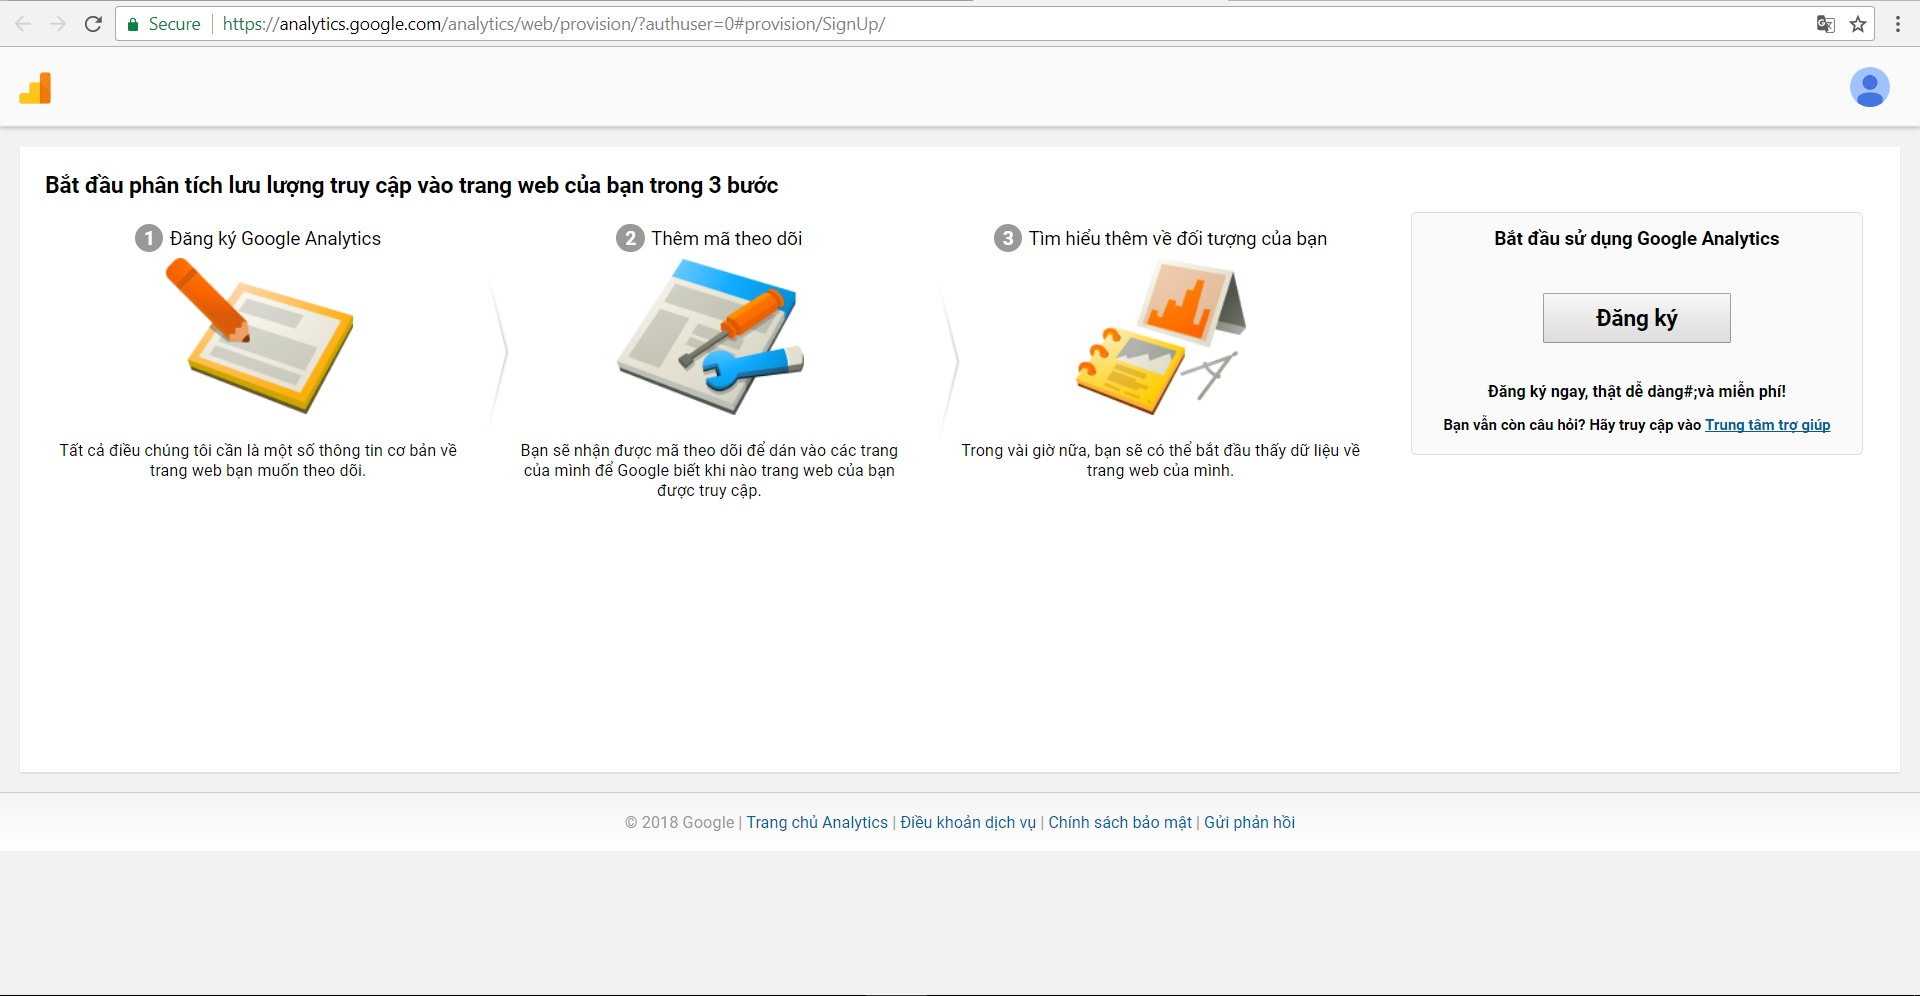
Task: Open the Google Translate page icon
Action: click(1825, 24)
